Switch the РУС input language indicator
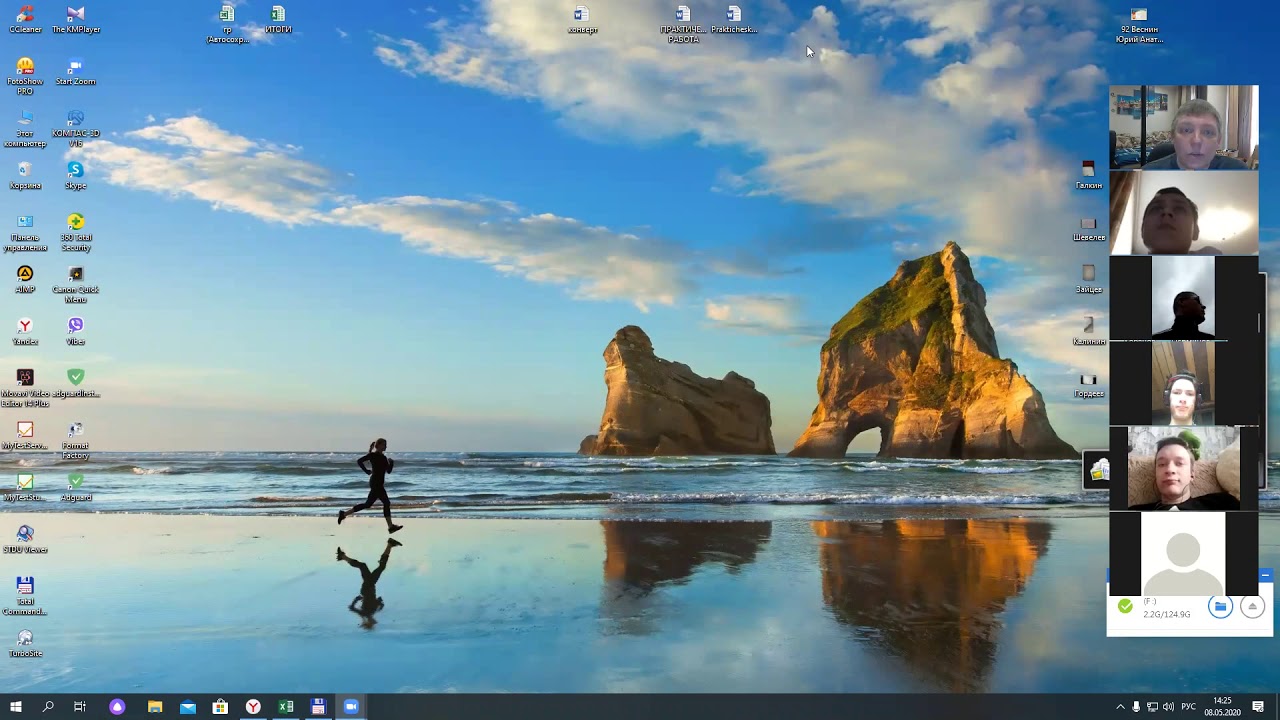 1189,707
